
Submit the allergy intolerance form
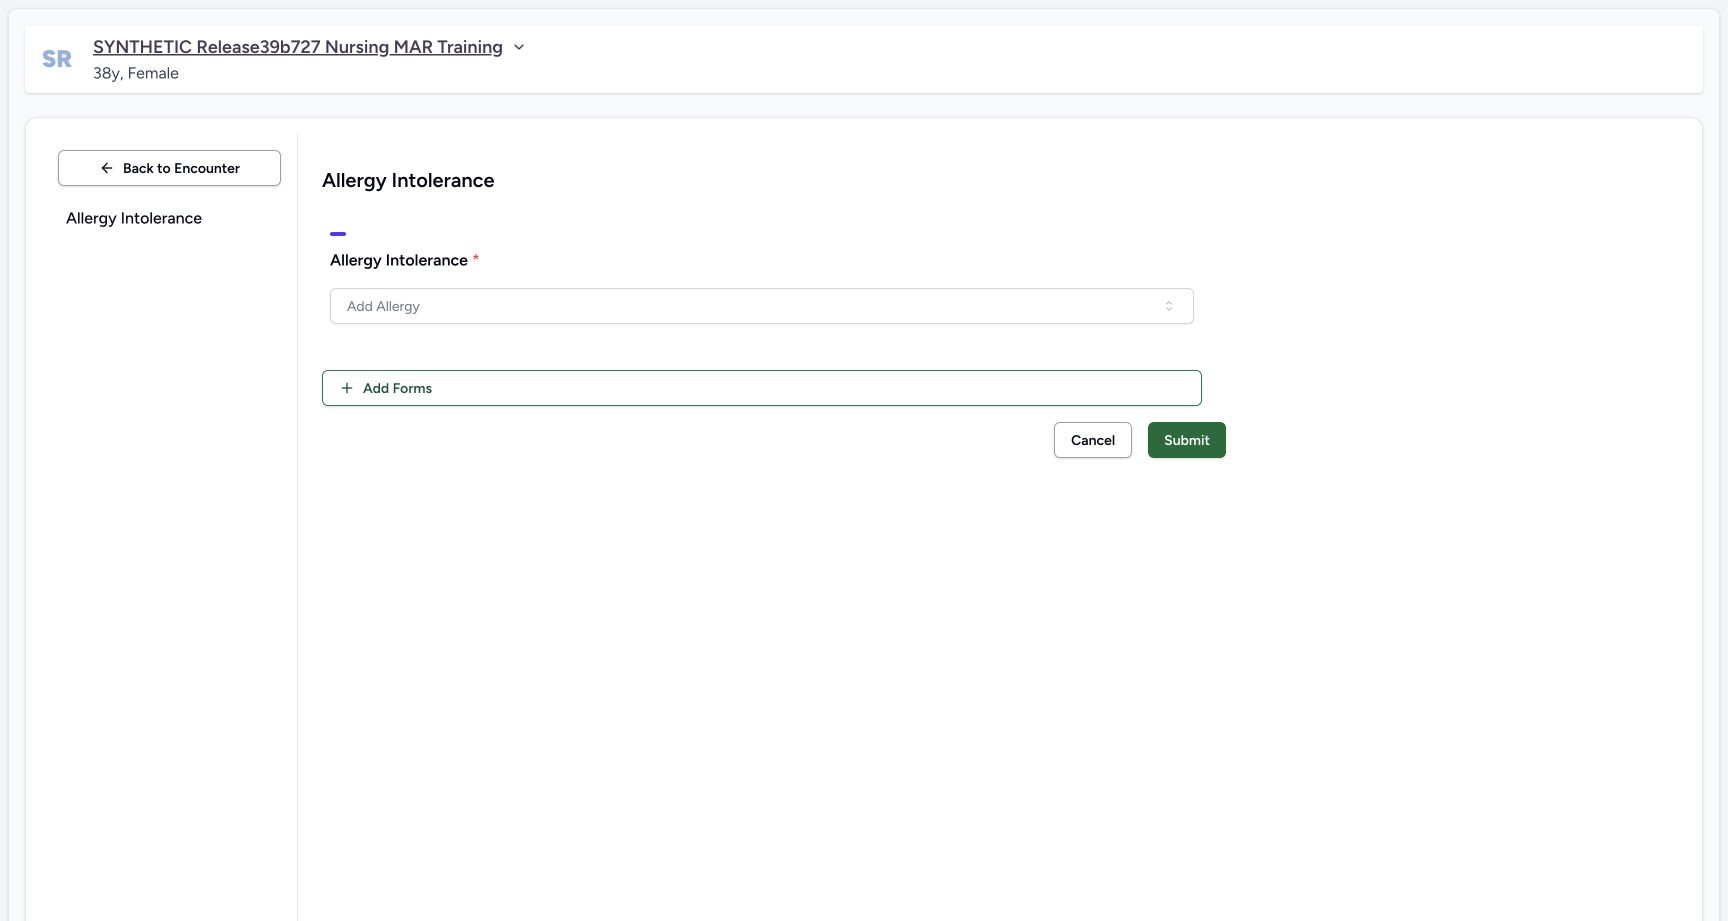pos(1187,440)
